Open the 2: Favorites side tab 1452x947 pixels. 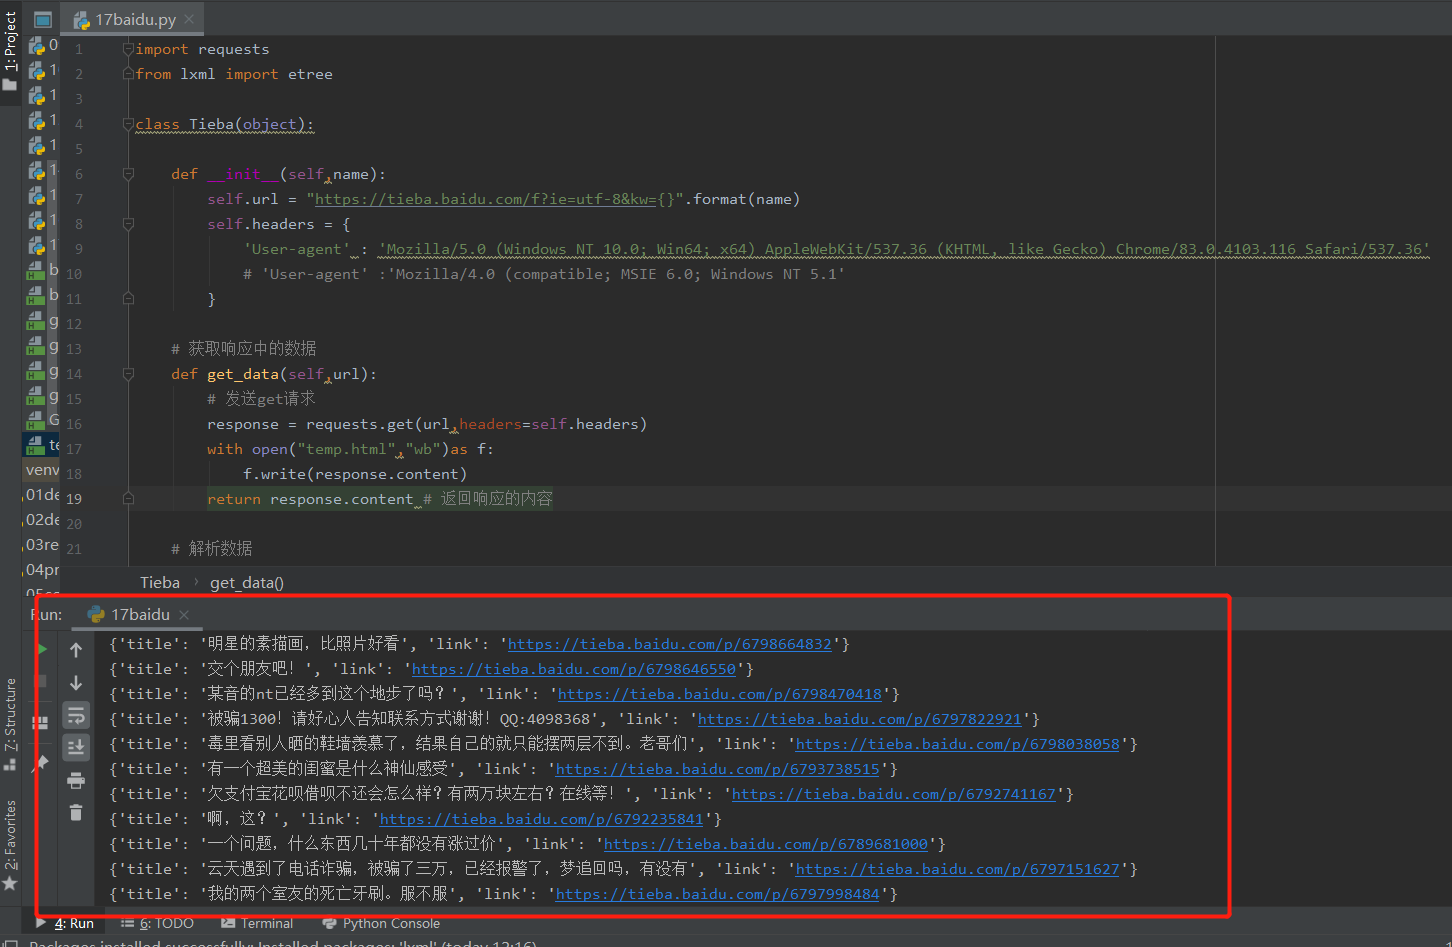point(10,845)
